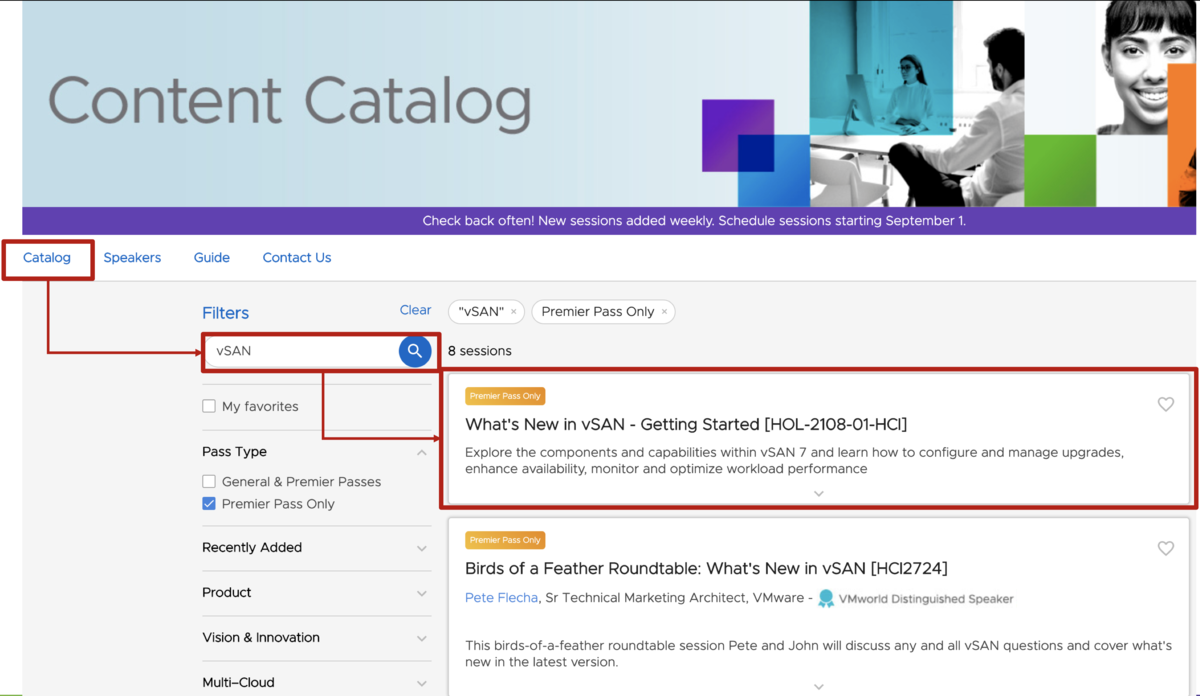Expand Birds of a Feather session details chevron
This screenshot has height=696, width=1200.
point(819,686)
